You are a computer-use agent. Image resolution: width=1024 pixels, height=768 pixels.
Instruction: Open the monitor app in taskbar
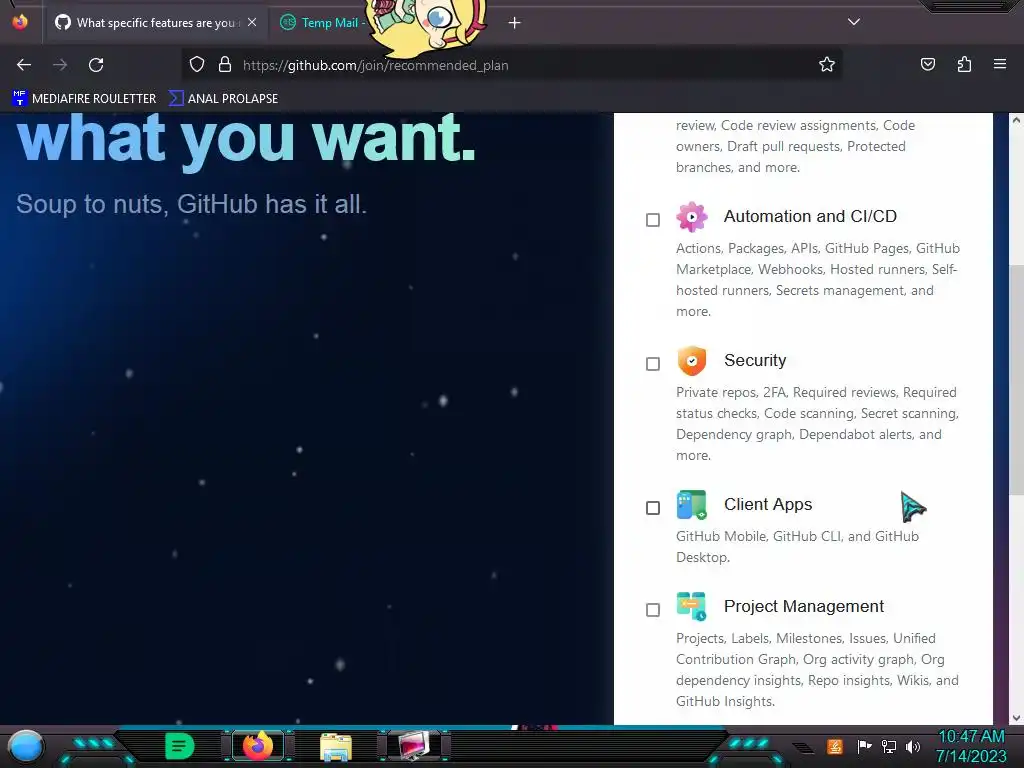(413, 746)
